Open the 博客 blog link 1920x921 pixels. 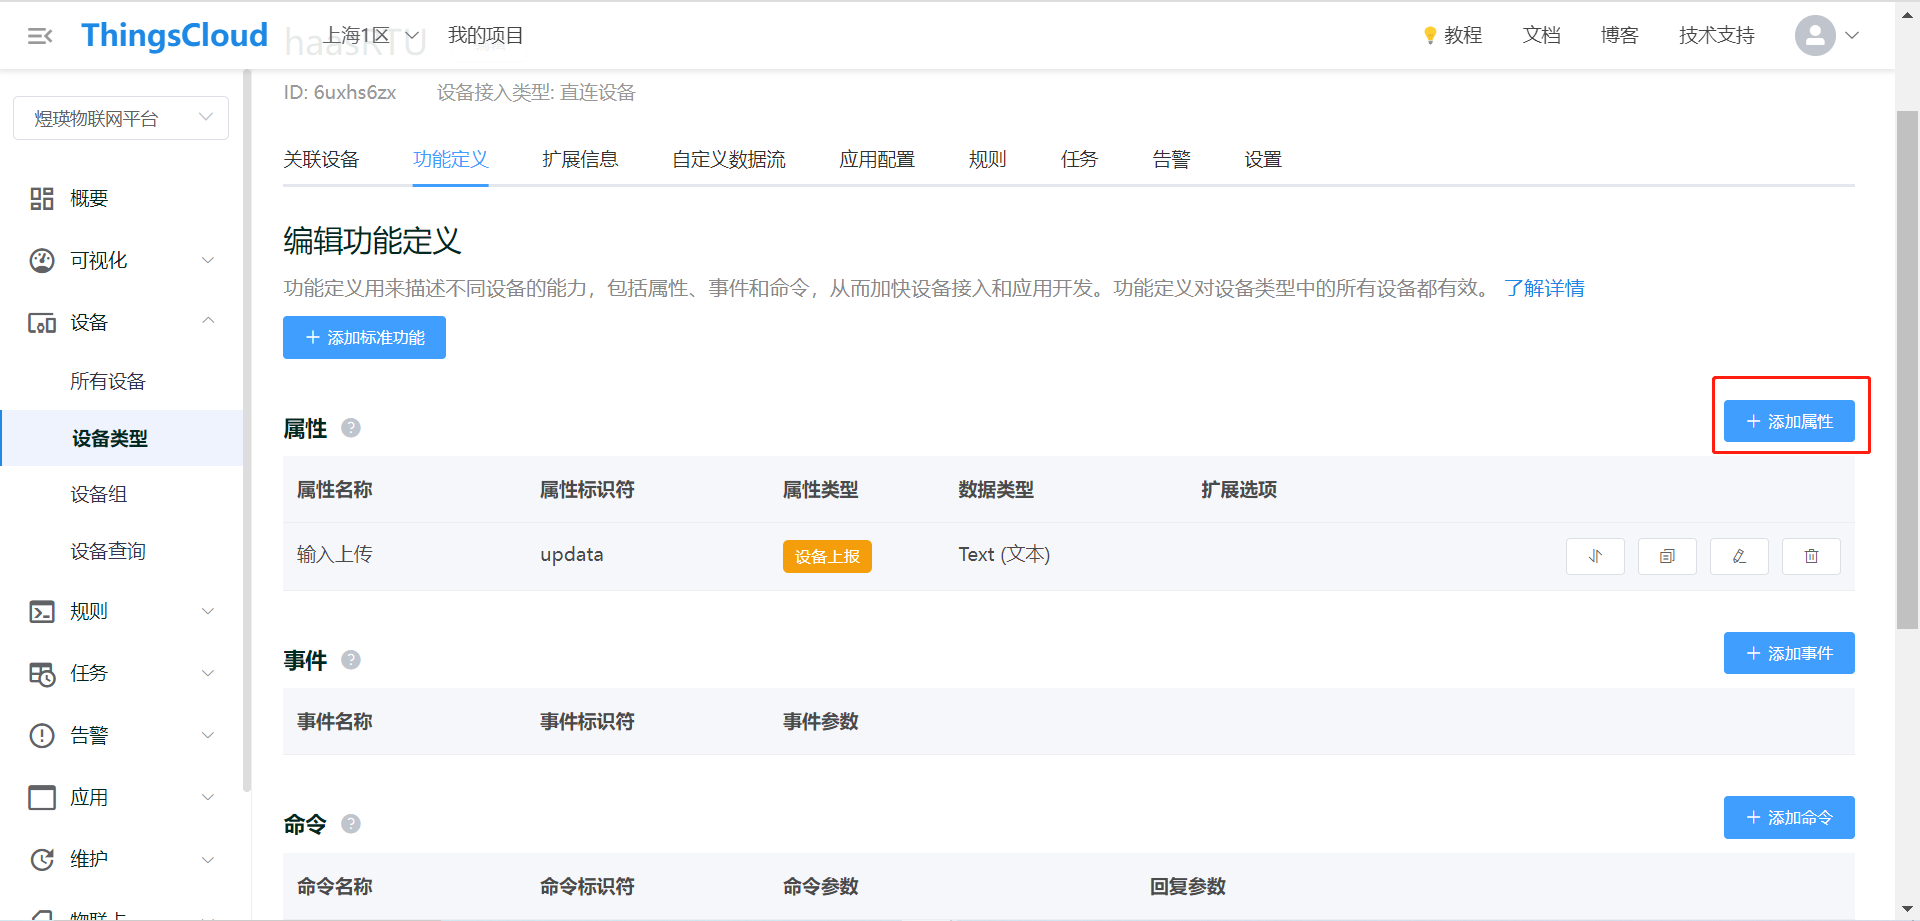click(1619, 35)
